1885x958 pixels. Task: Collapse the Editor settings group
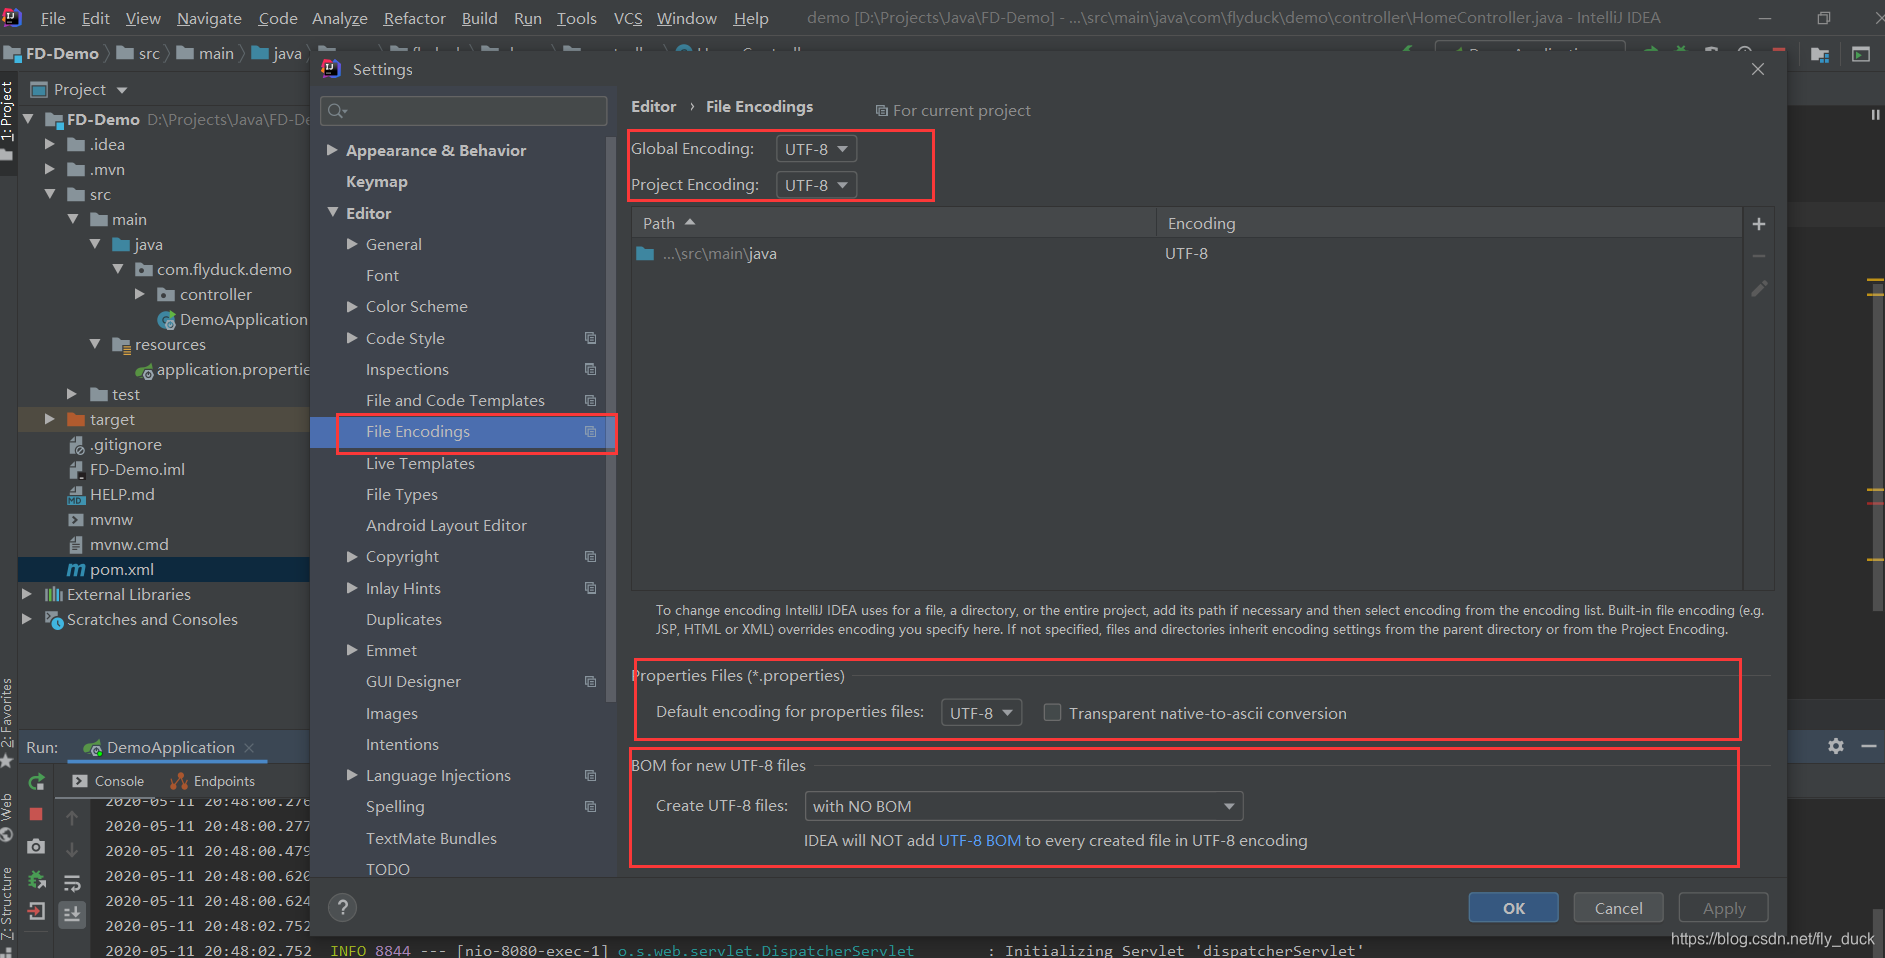coord(333,212)
